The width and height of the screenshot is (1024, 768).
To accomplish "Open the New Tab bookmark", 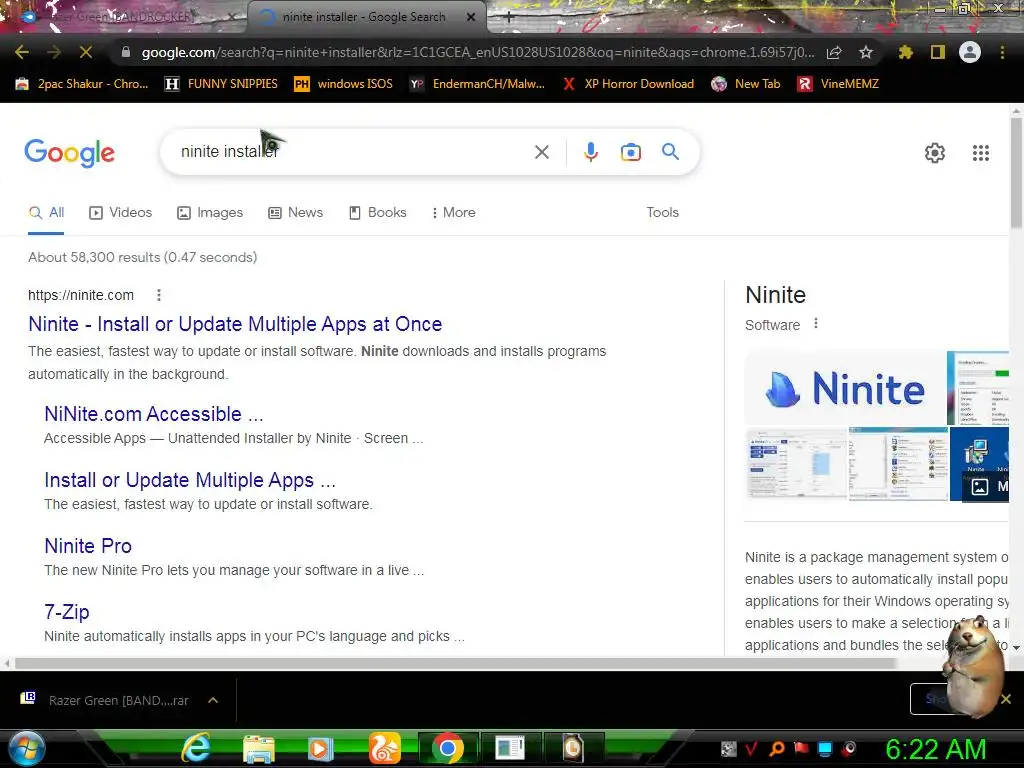I will (746, 84).
